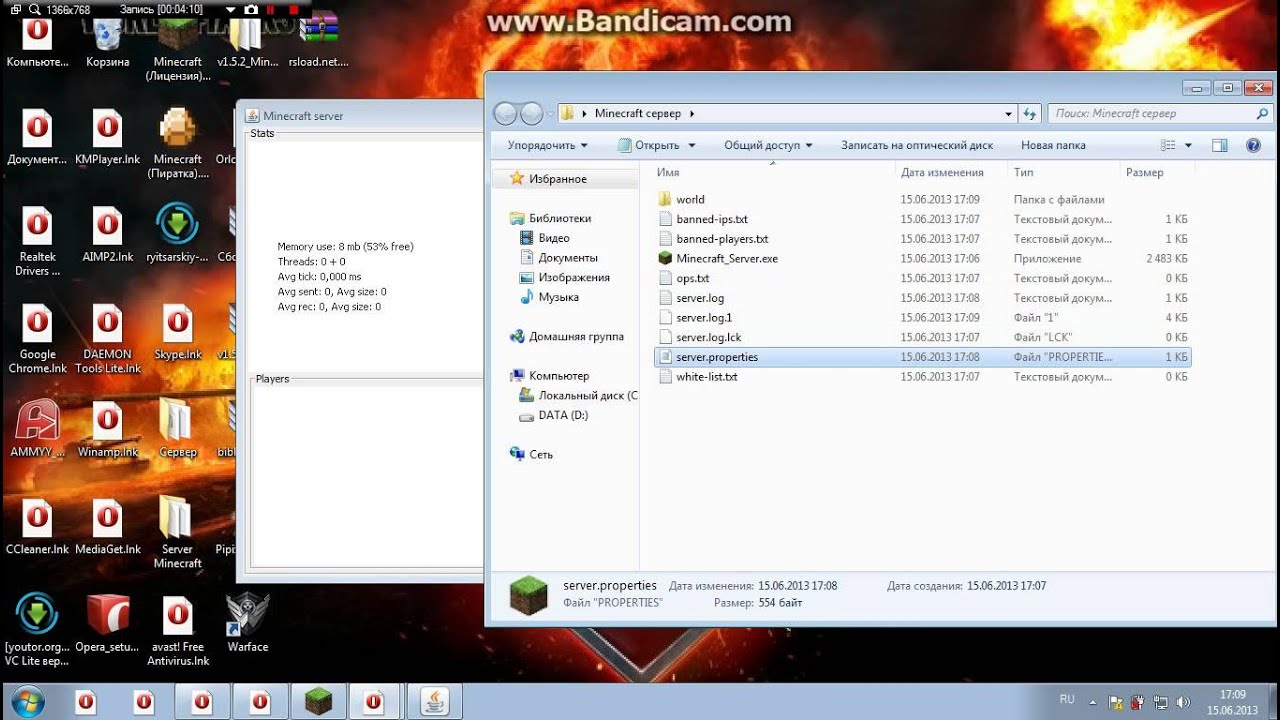
Task: Select CCleaner.lnk desktop shortcut
Action: coord(37,527)
